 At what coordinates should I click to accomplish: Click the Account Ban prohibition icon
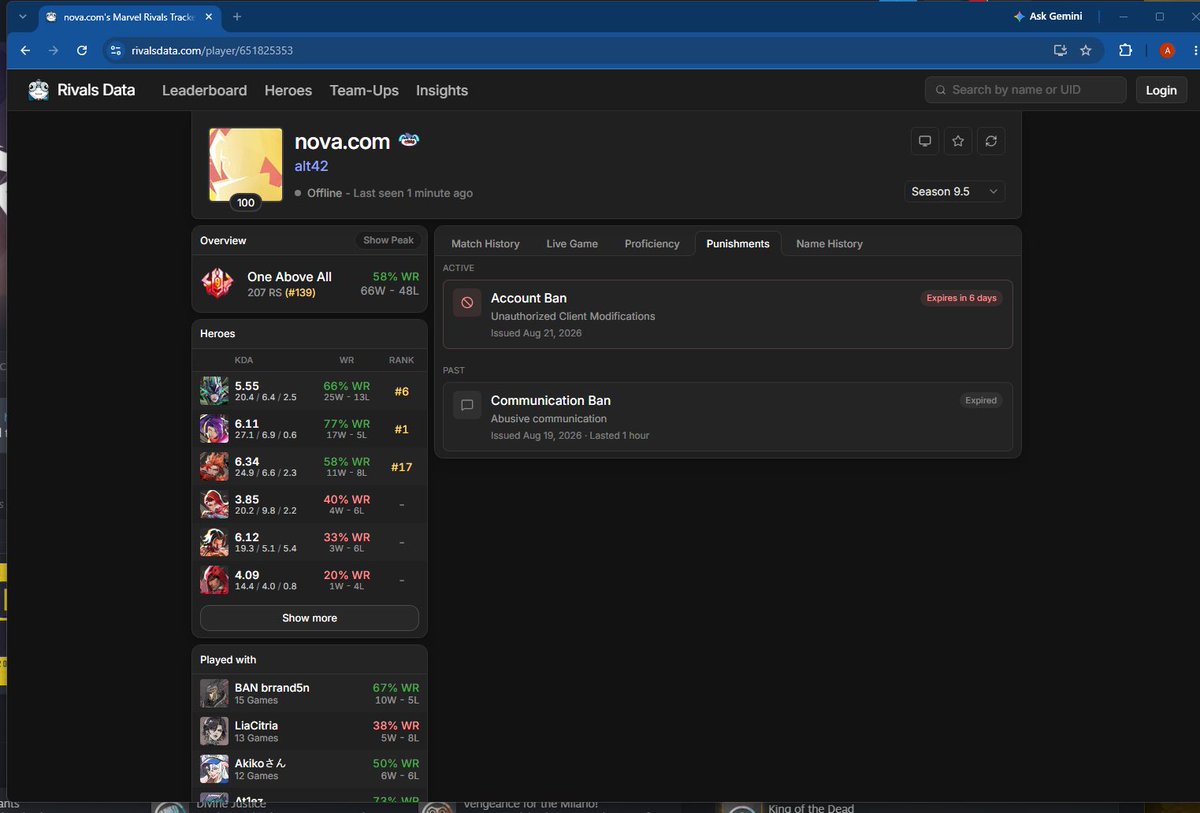(467, 302)
